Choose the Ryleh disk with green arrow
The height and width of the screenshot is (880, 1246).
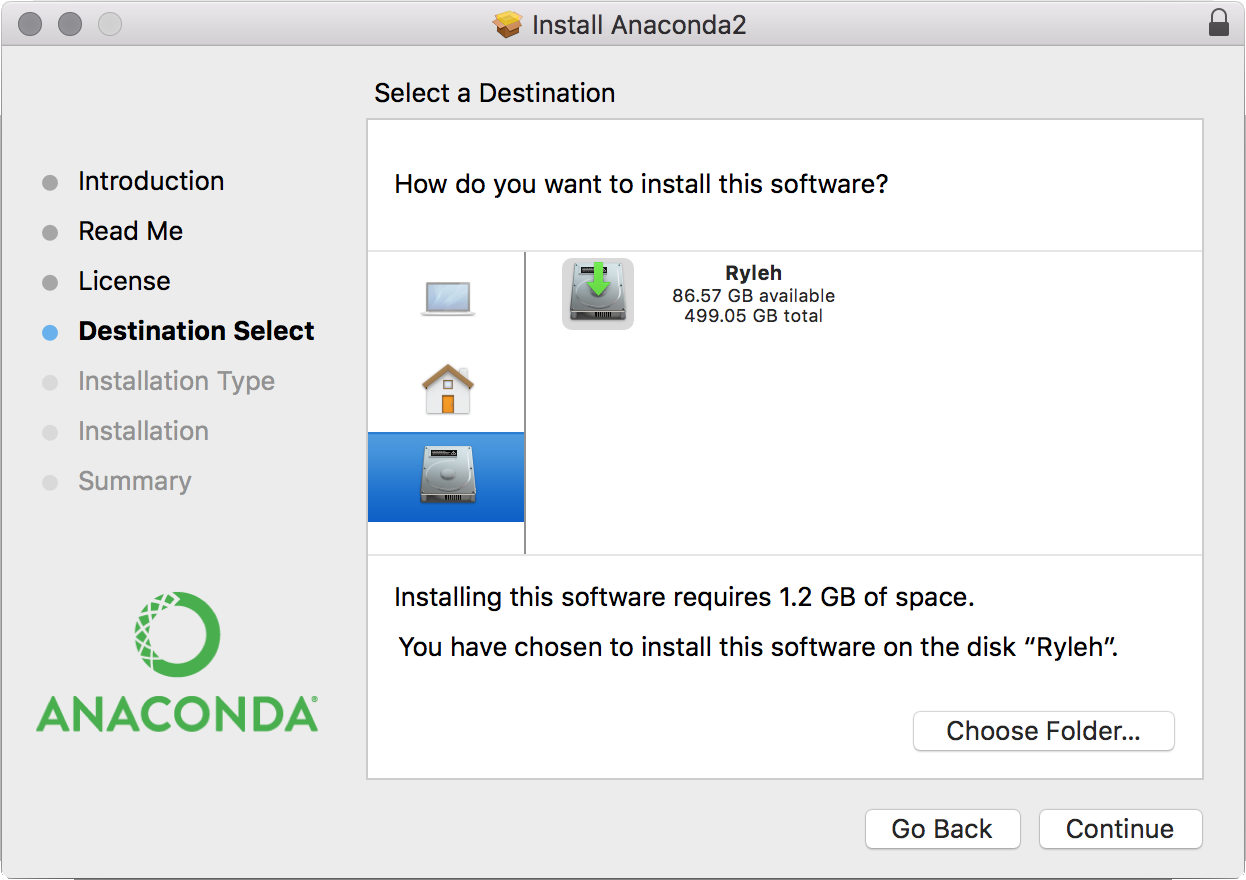click(598, 294)
